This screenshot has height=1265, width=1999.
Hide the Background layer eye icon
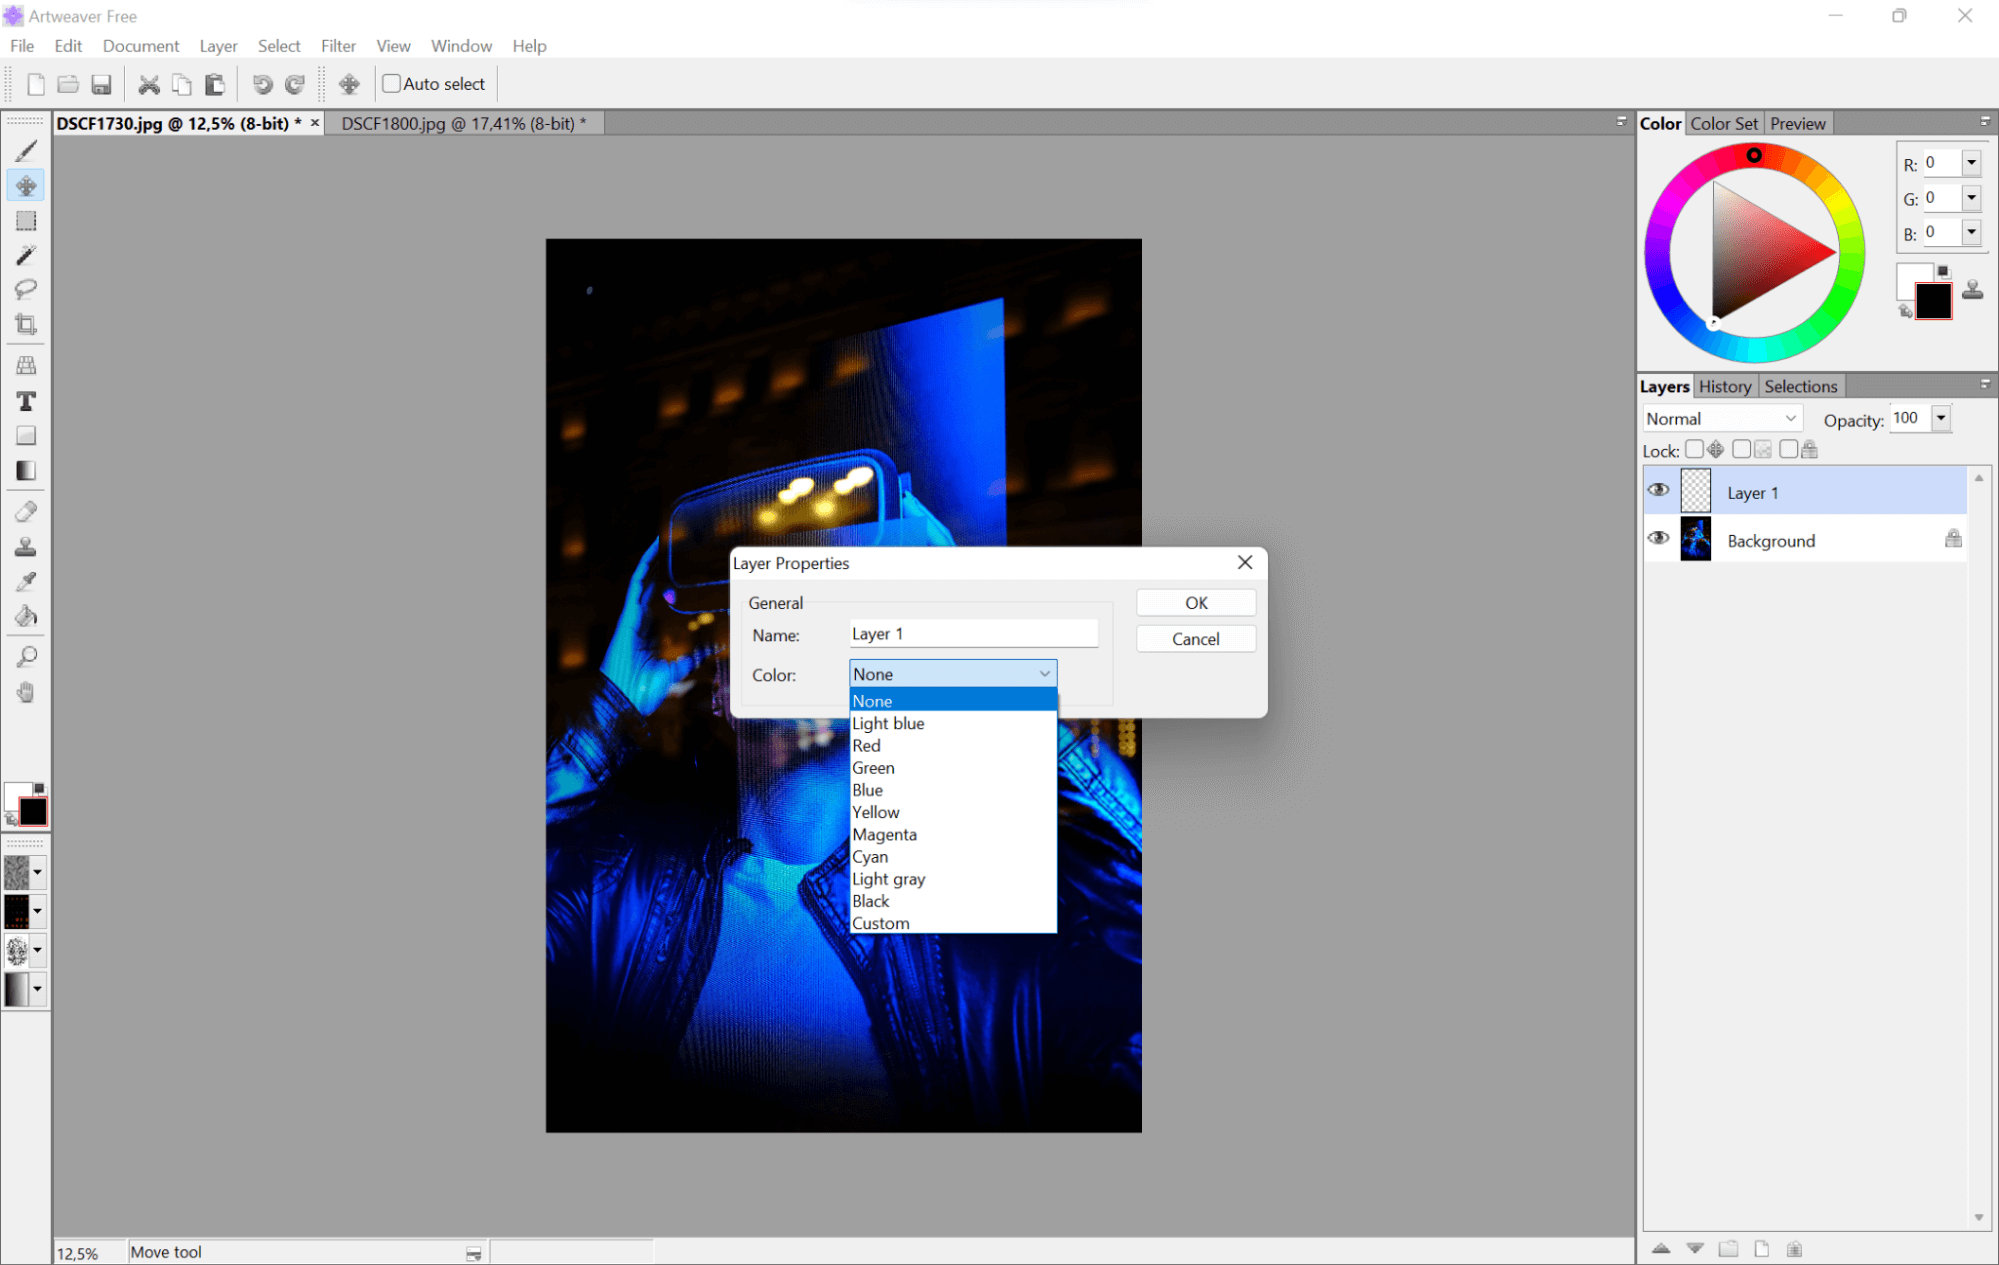pos(1659,538)
